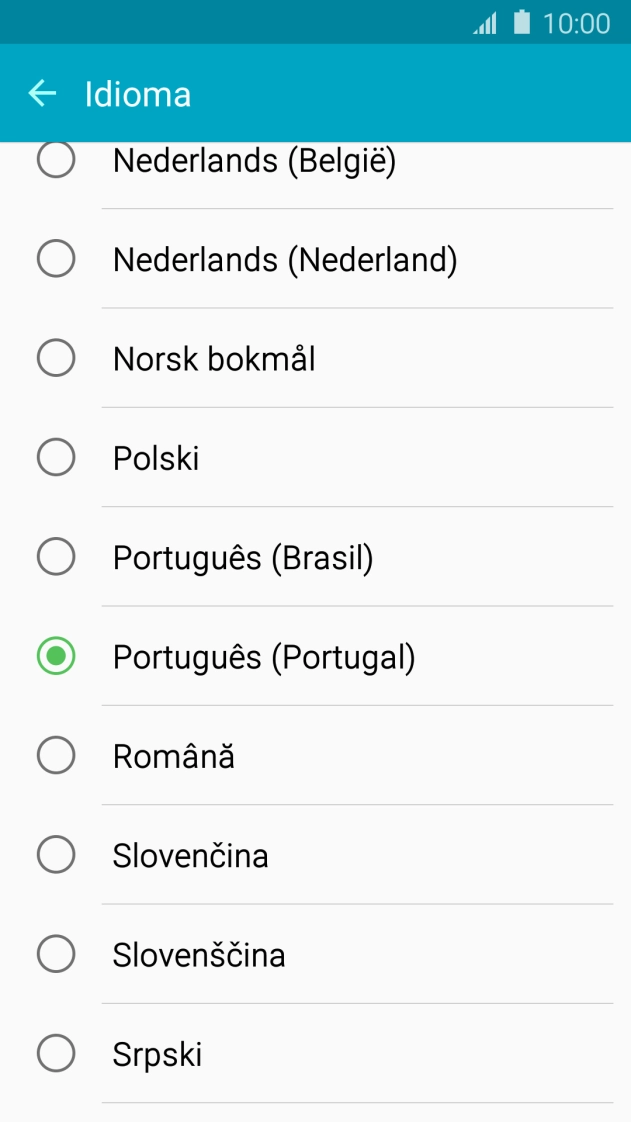
Task: Tap the Polski label text
Action: [155, 457]
